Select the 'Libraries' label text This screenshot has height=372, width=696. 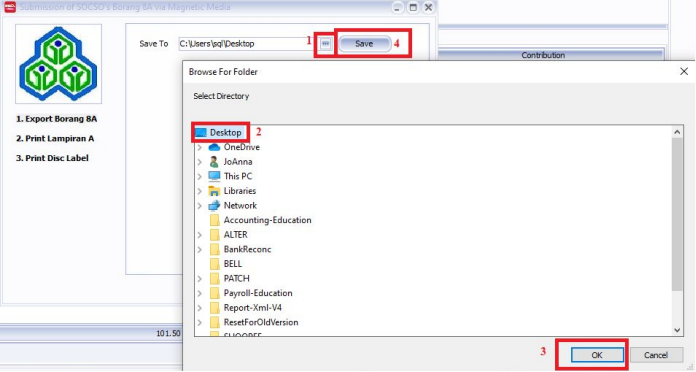(x=240, y=191)
